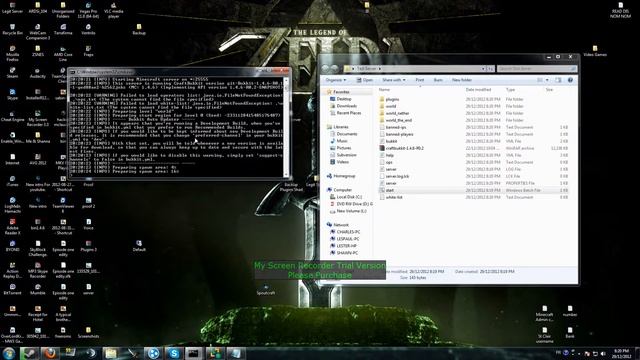Image resolution: width=640 pixels, height=360 pixels.
Task: Open the Windows Start menu
Action: click(x=9, y=353)
